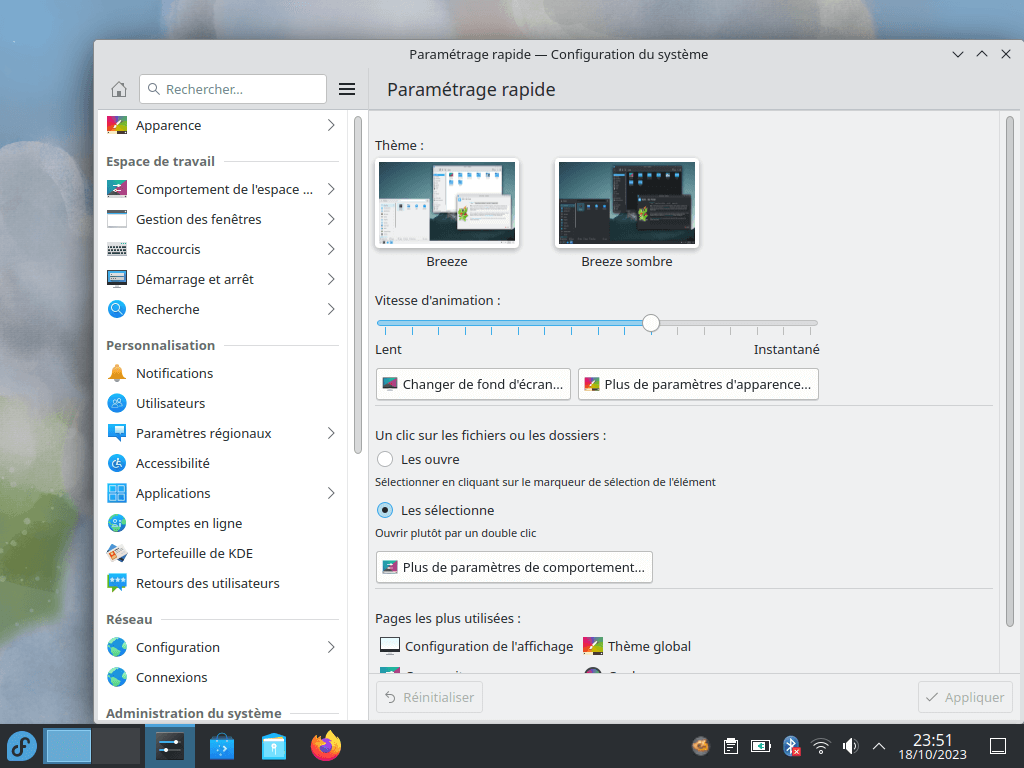The height and width of the screenshot is (768, 1024).
Task: Click the Portefeuille de KDE wallet icon
Action: click(x=117, y=554)
